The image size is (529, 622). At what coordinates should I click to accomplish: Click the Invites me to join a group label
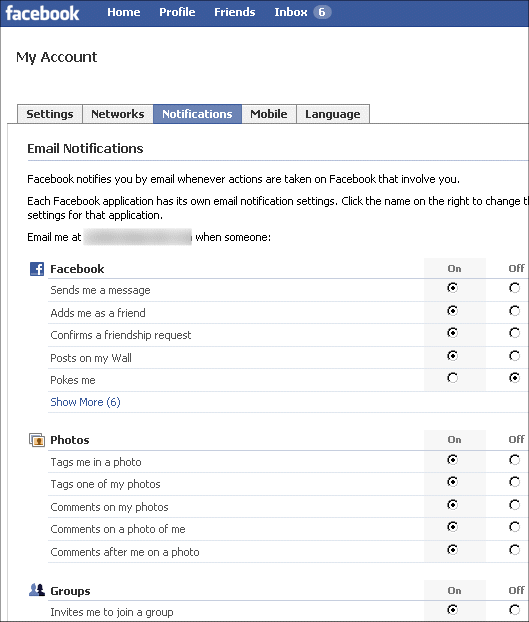[x=112, y=612]
